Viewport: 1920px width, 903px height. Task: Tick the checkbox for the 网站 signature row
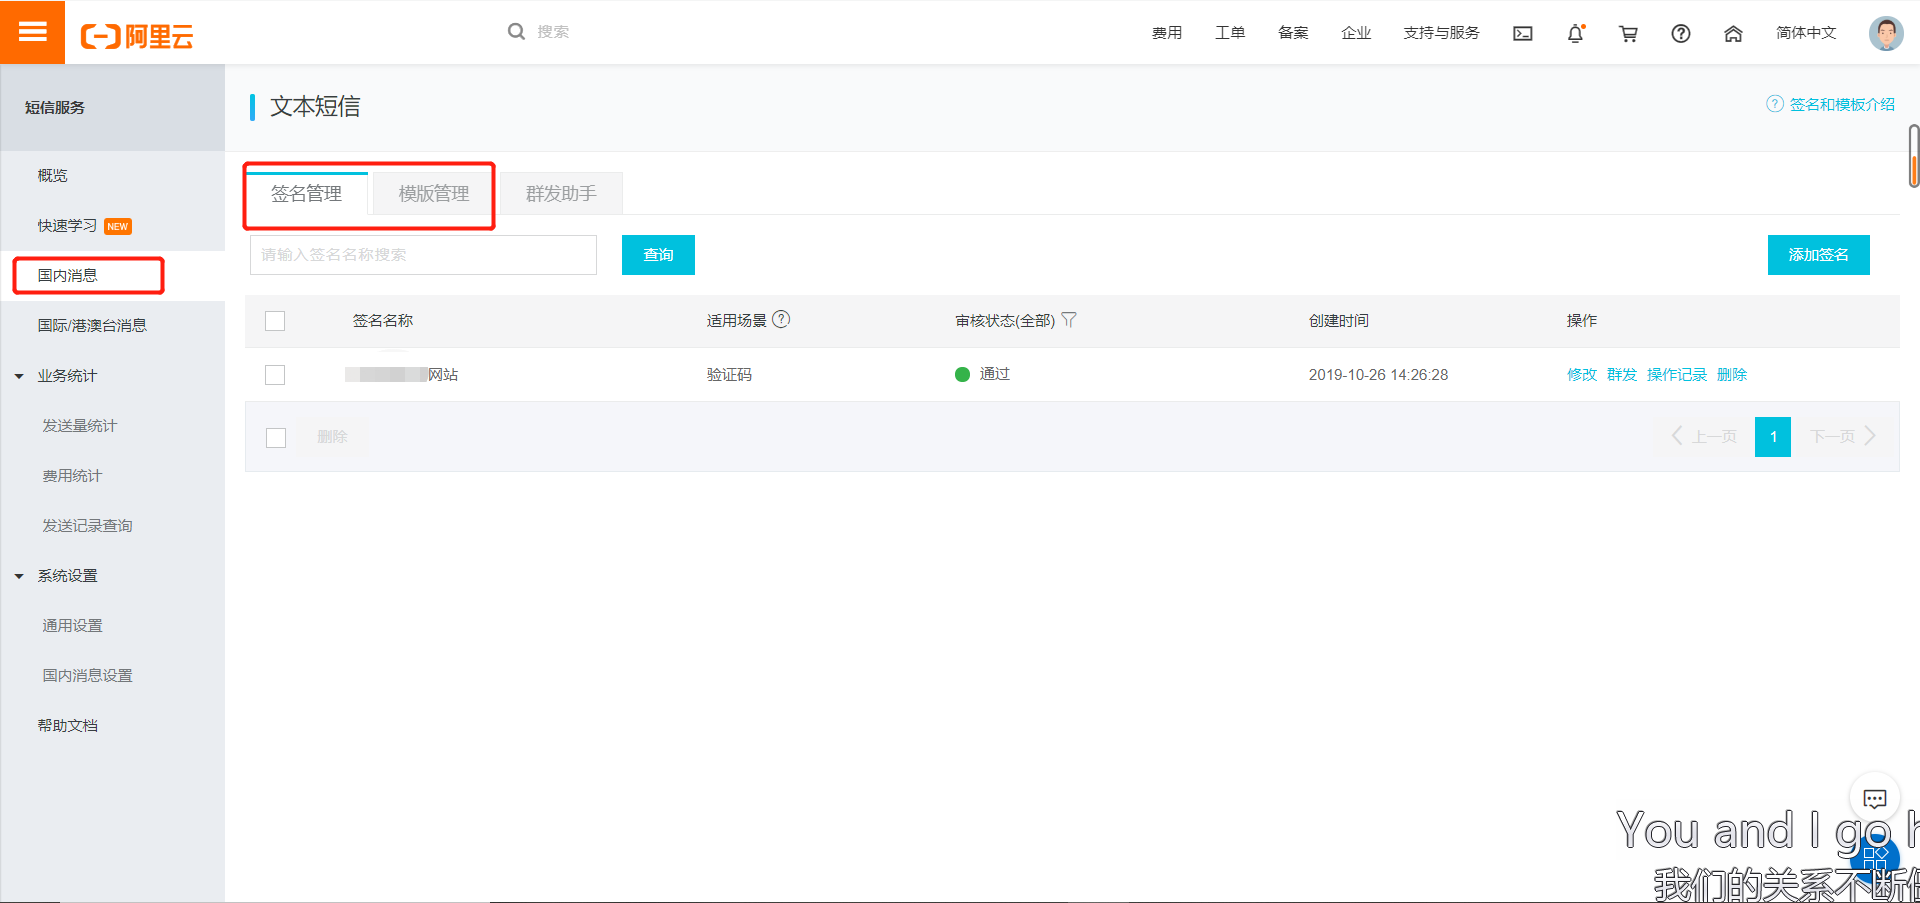(275, 375)
